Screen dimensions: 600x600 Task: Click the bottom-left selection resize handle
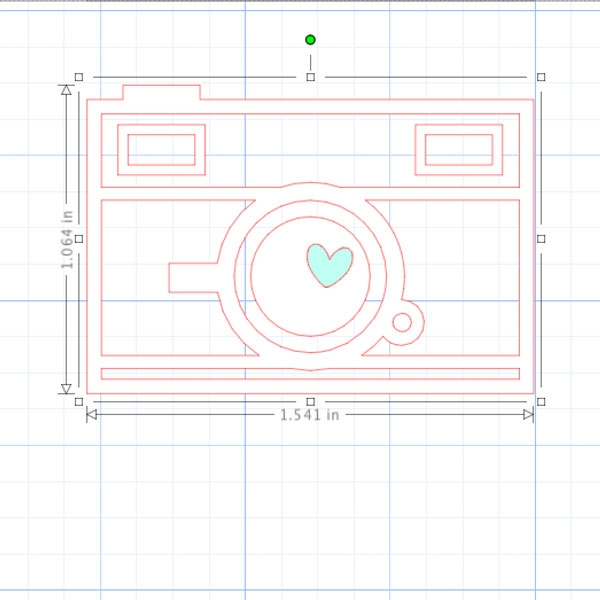pyautogui.click(x=79, y=402)
